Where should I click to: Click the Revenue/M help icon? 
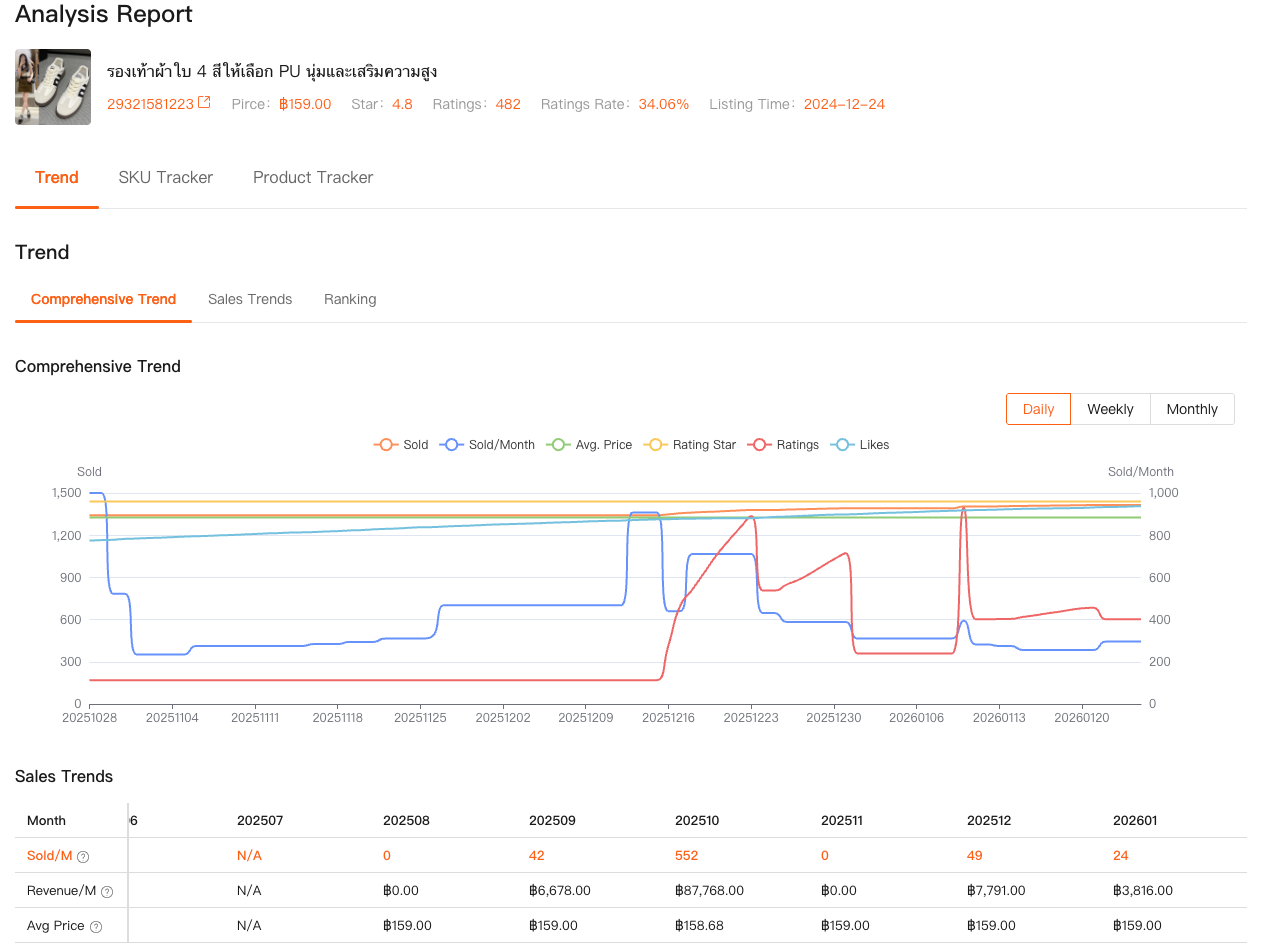click(x=106, y=891)
